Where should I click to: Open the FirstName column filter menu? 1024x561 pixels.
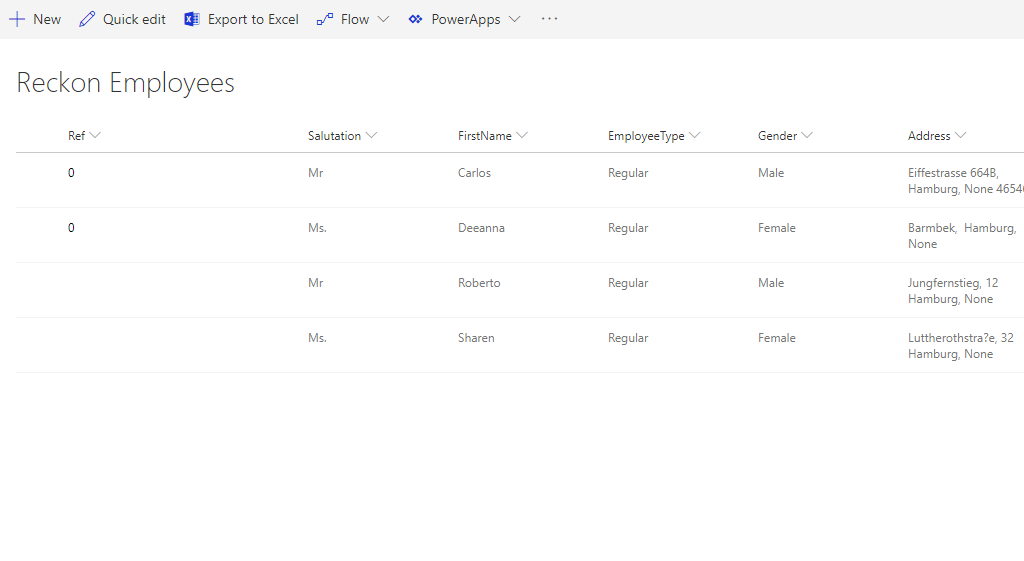522,136
